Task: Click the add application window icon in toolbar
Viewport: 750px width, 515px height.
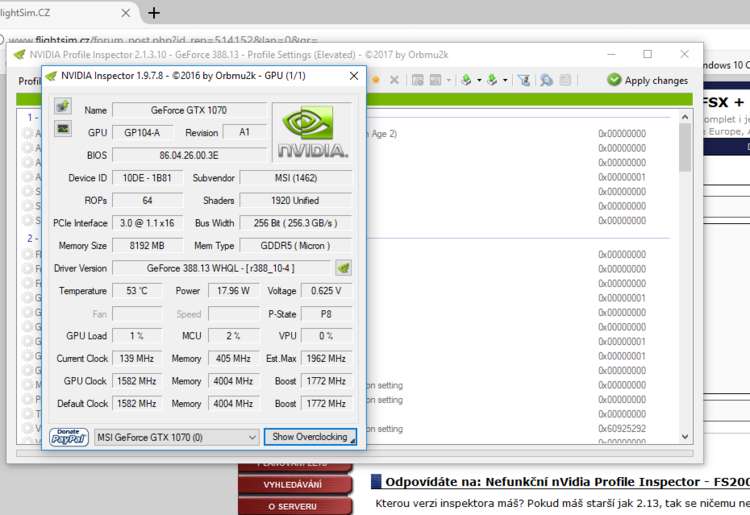Action: point(418,80)
